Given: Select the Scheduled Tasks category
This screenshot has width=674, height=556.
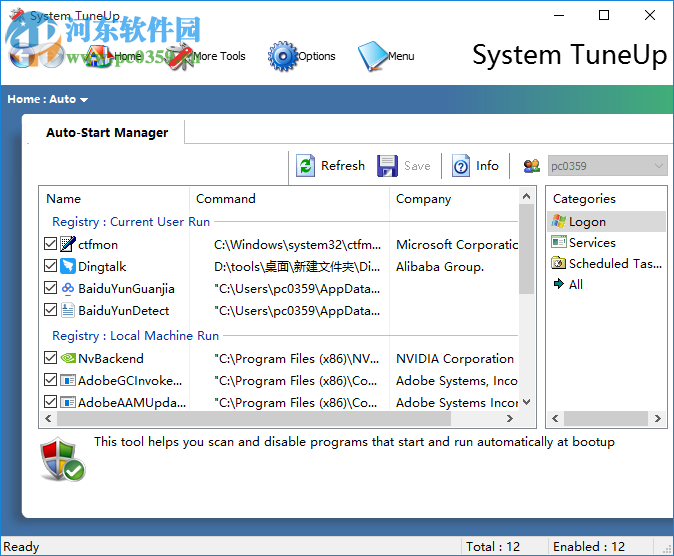Looking at the screenshot, I should point(607,263).
